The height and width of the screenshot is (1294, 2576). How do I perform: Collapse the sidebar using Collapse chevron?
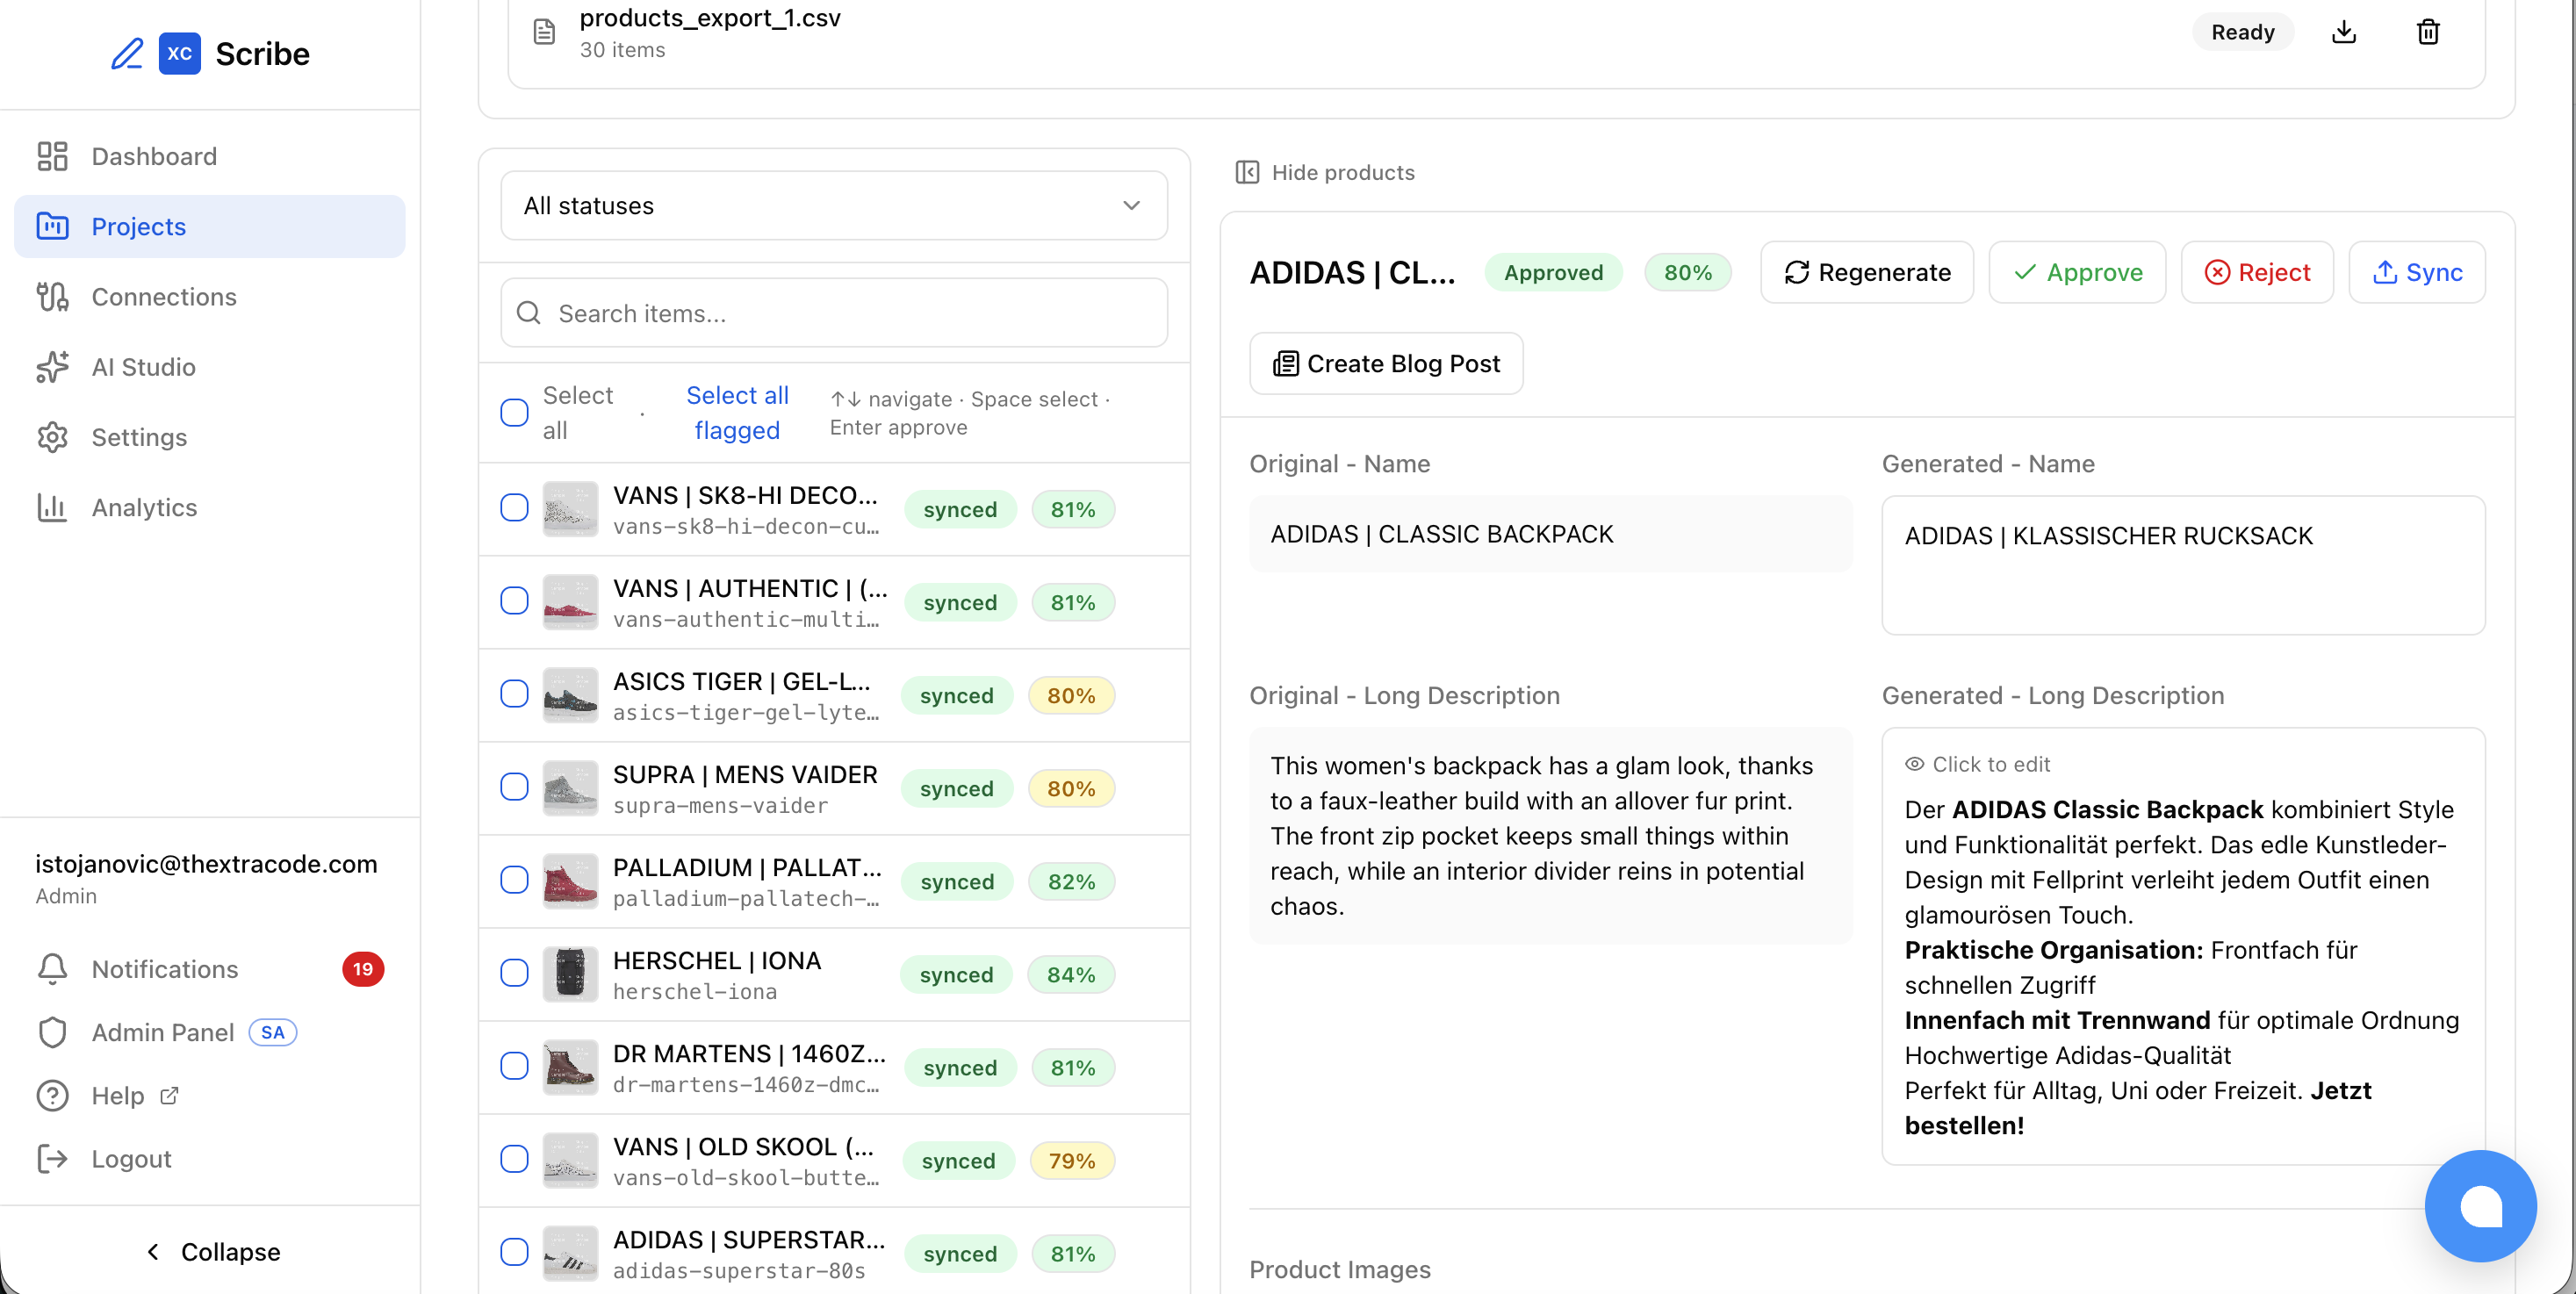point(153,1251)
